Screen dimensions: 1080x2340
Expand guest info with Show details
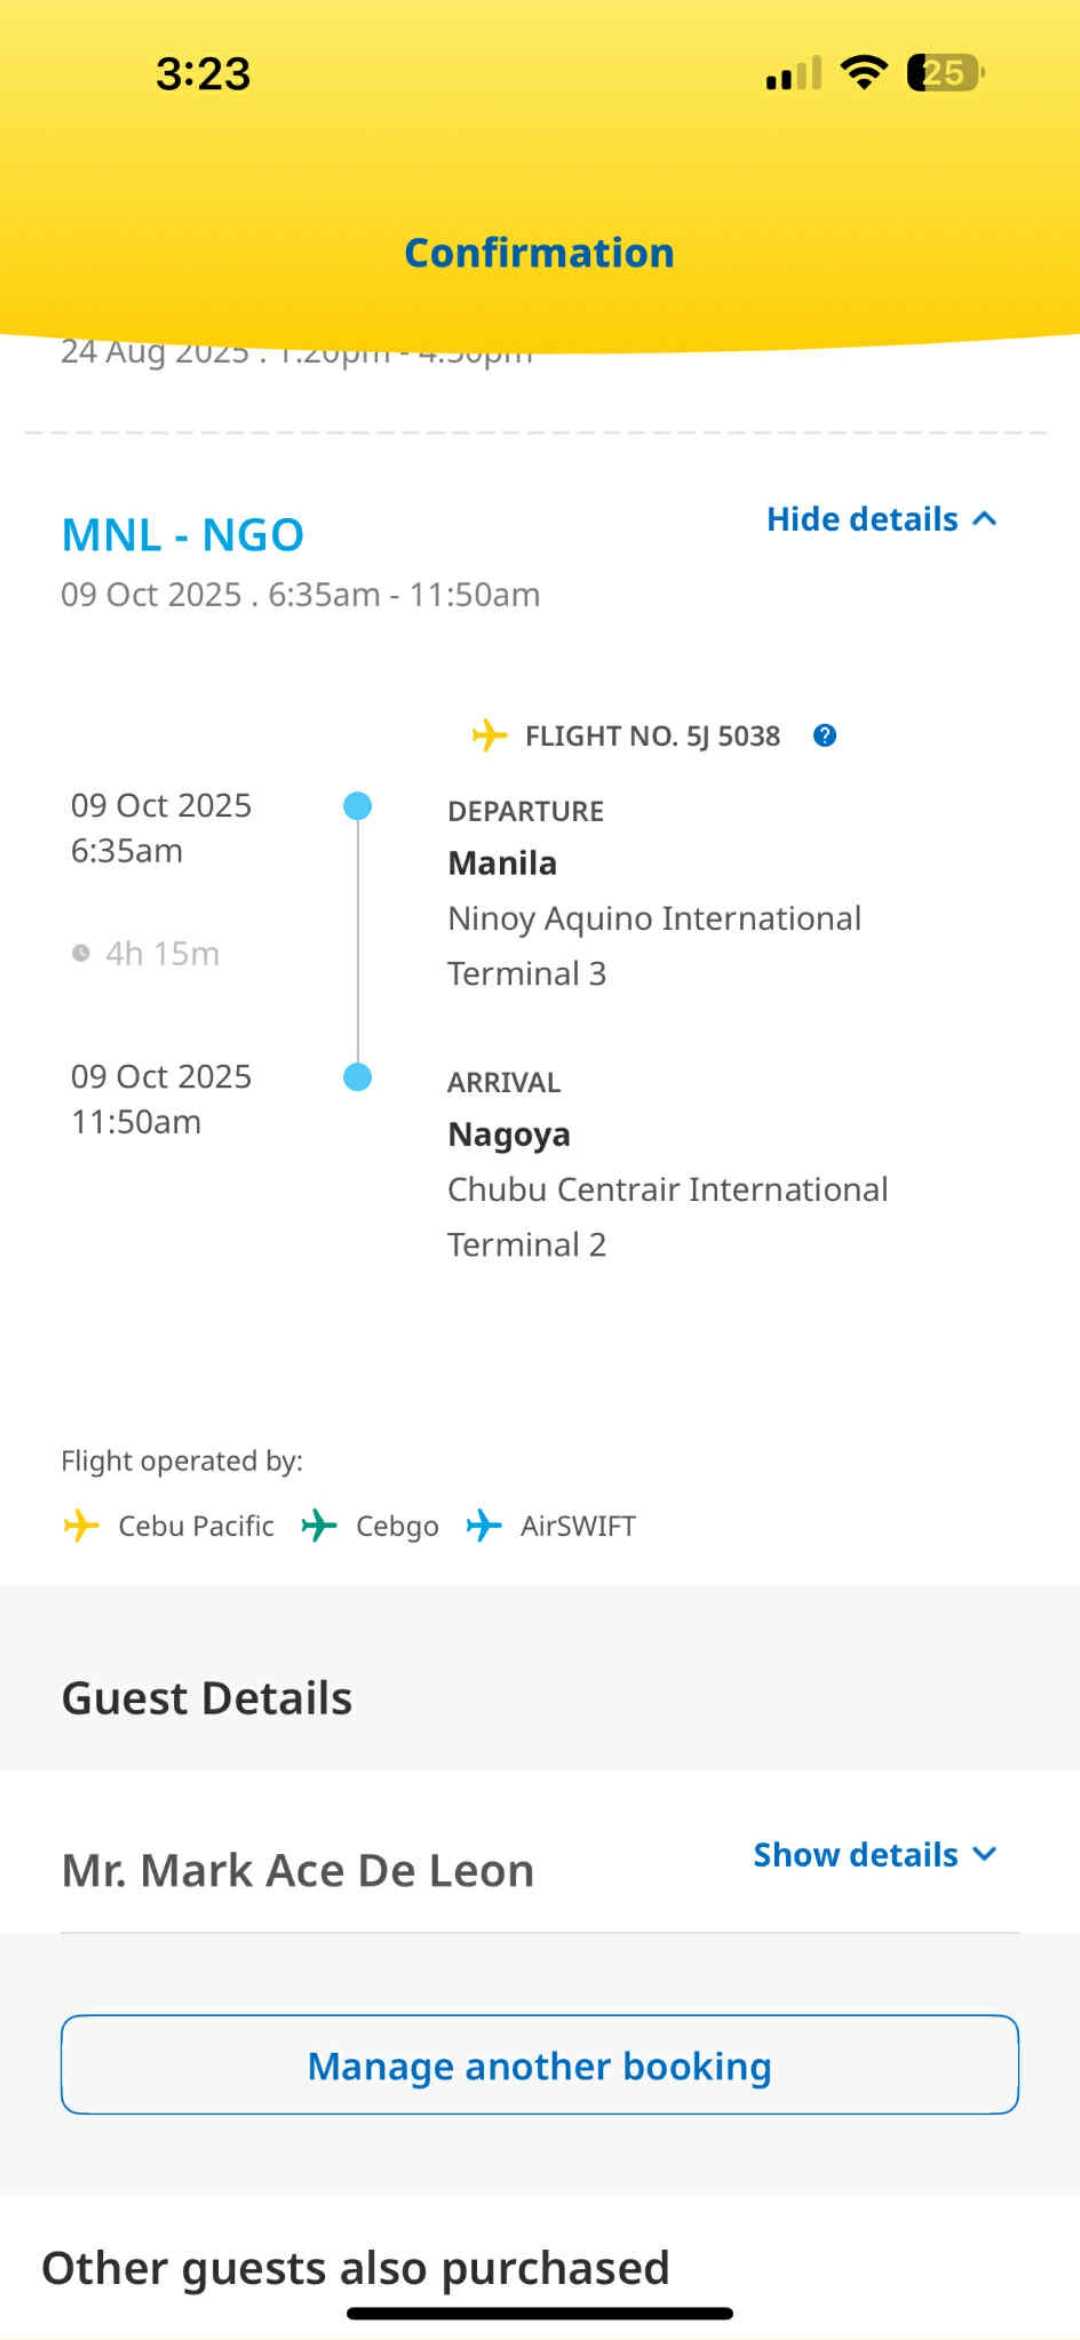pyautogui.click(x=855, y=1855)
